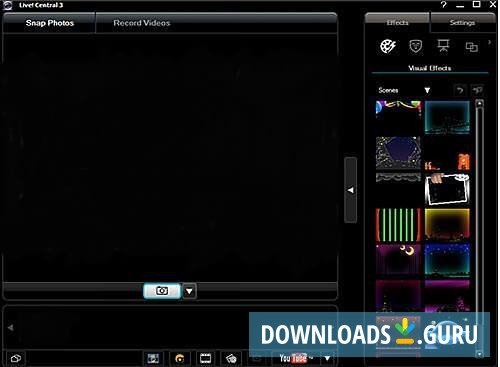
Task: Open the photo editor icon in bottom toolbar
Action: tap(153, 359)
